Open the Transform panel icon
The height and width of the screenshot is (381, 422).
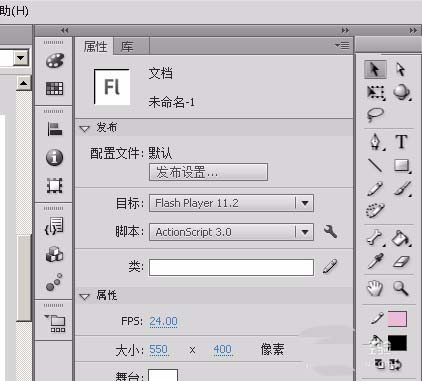point(55,186)
